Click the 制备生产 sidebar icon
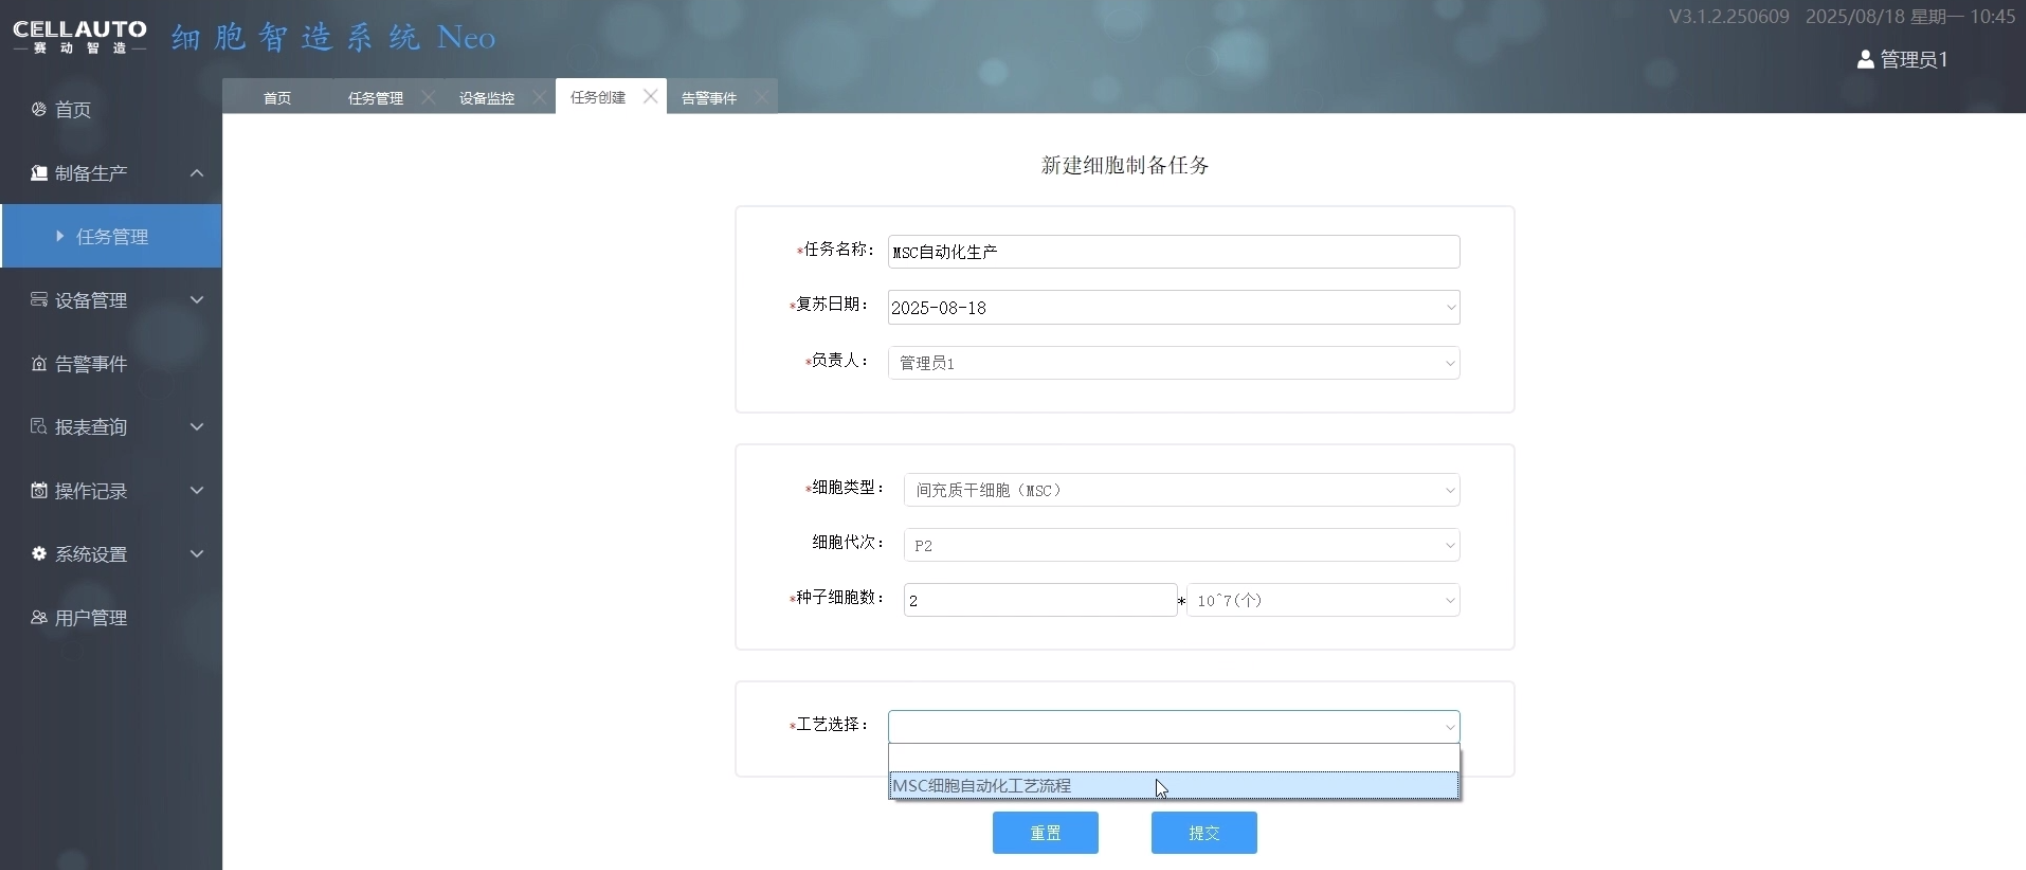2026x870 pixels. click(x=38, y=173)
